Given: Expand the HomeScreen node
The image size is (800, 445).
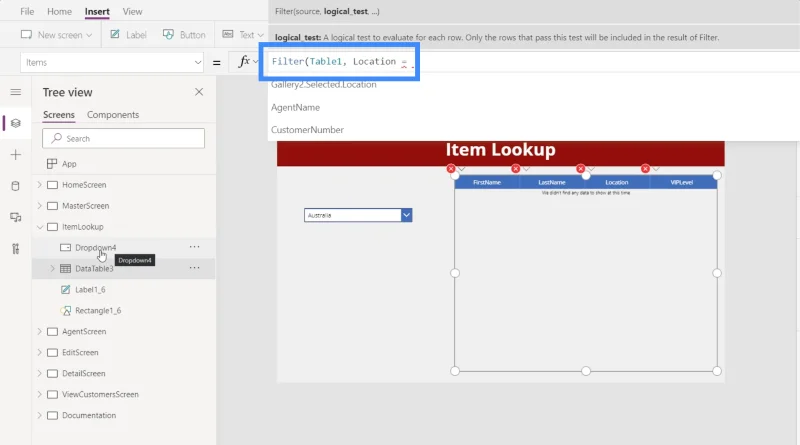Looking at the screenshot, I should coord(40,185).
